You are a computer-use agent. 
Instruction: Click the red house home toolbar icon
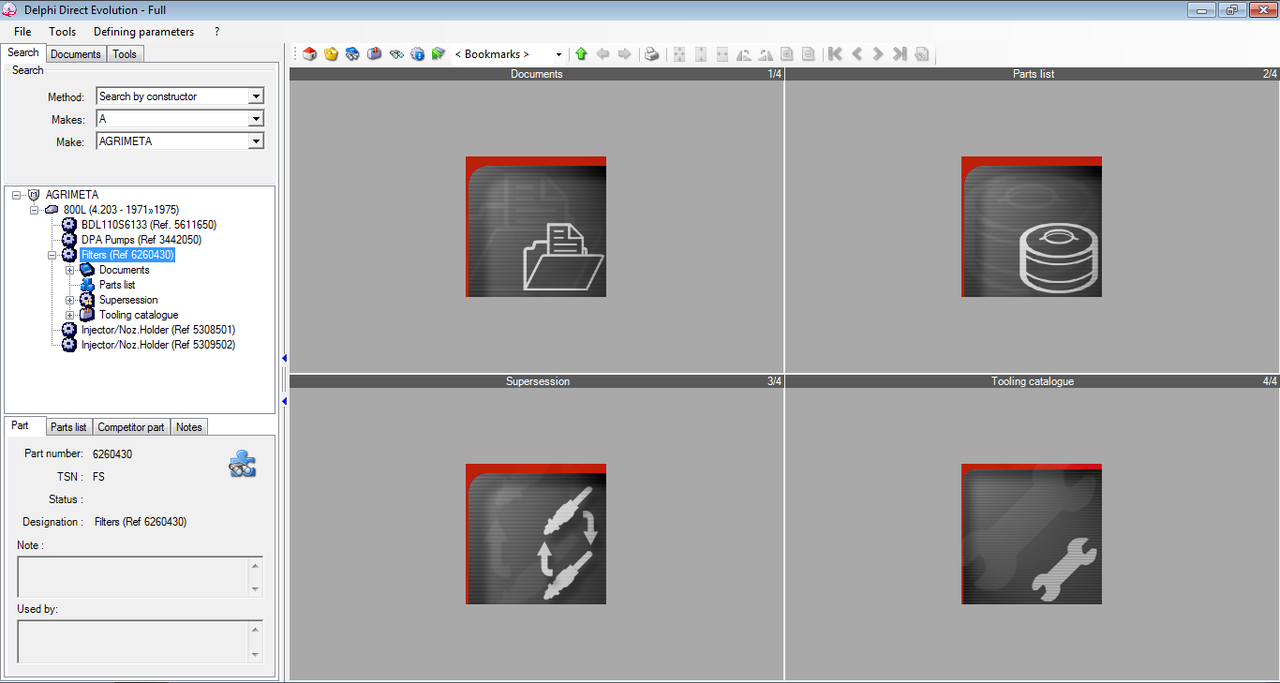(x=310, y=54)
